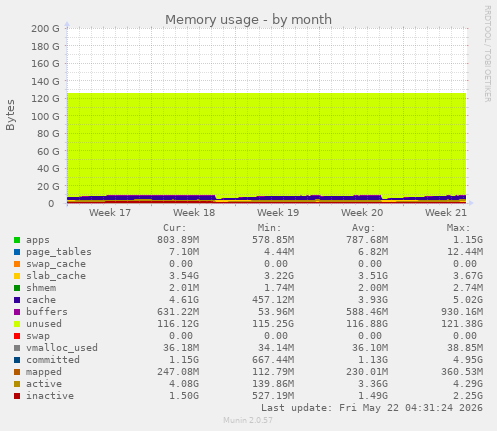Click the 'Week 19' axis label
Screen dimensions: 497x431
click(278, 213)
